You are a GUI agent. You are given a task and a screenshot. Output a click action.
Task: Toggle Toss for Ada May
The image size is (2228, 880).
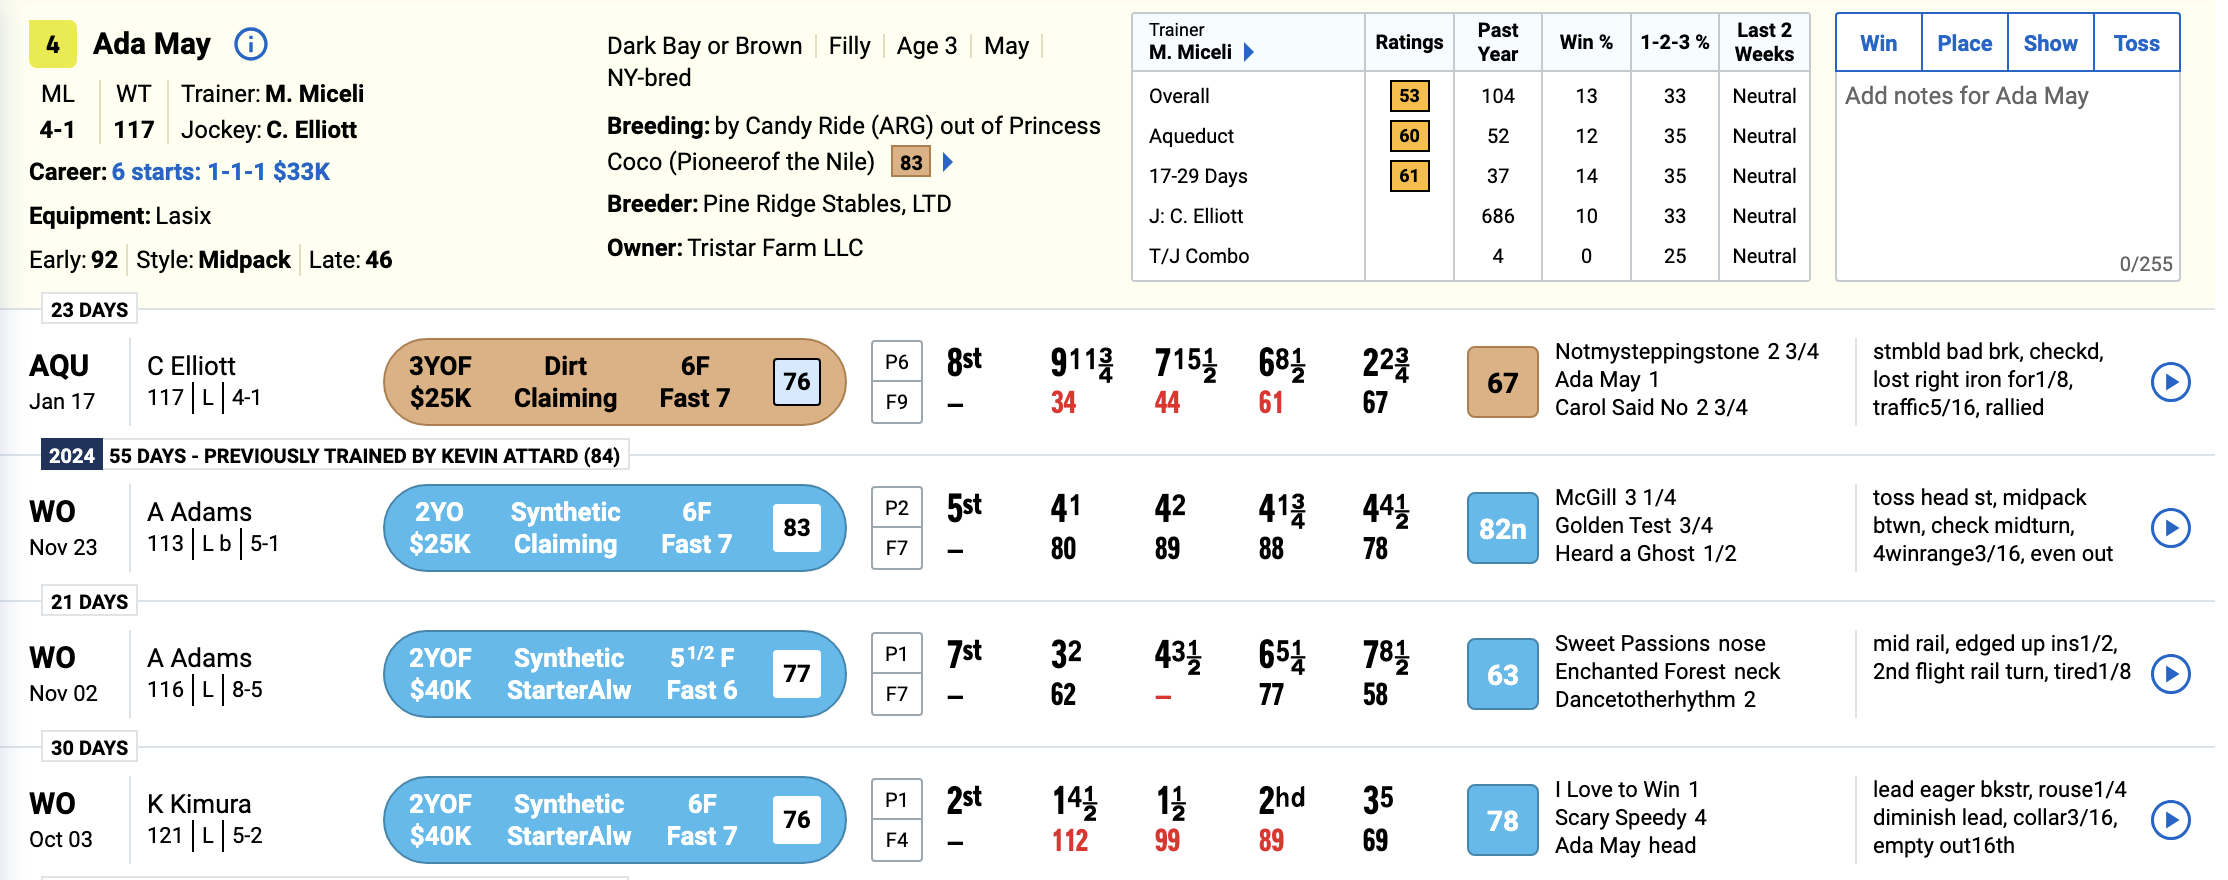(2137, 43)
